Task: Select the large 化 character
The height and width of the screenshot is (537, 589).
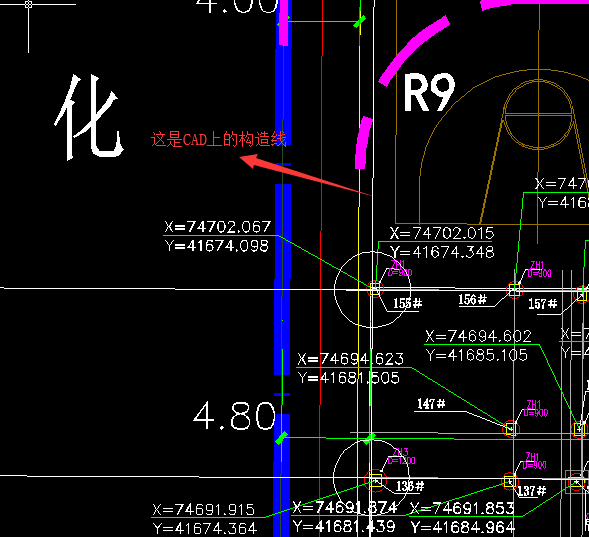Action: tap(89, 117)
